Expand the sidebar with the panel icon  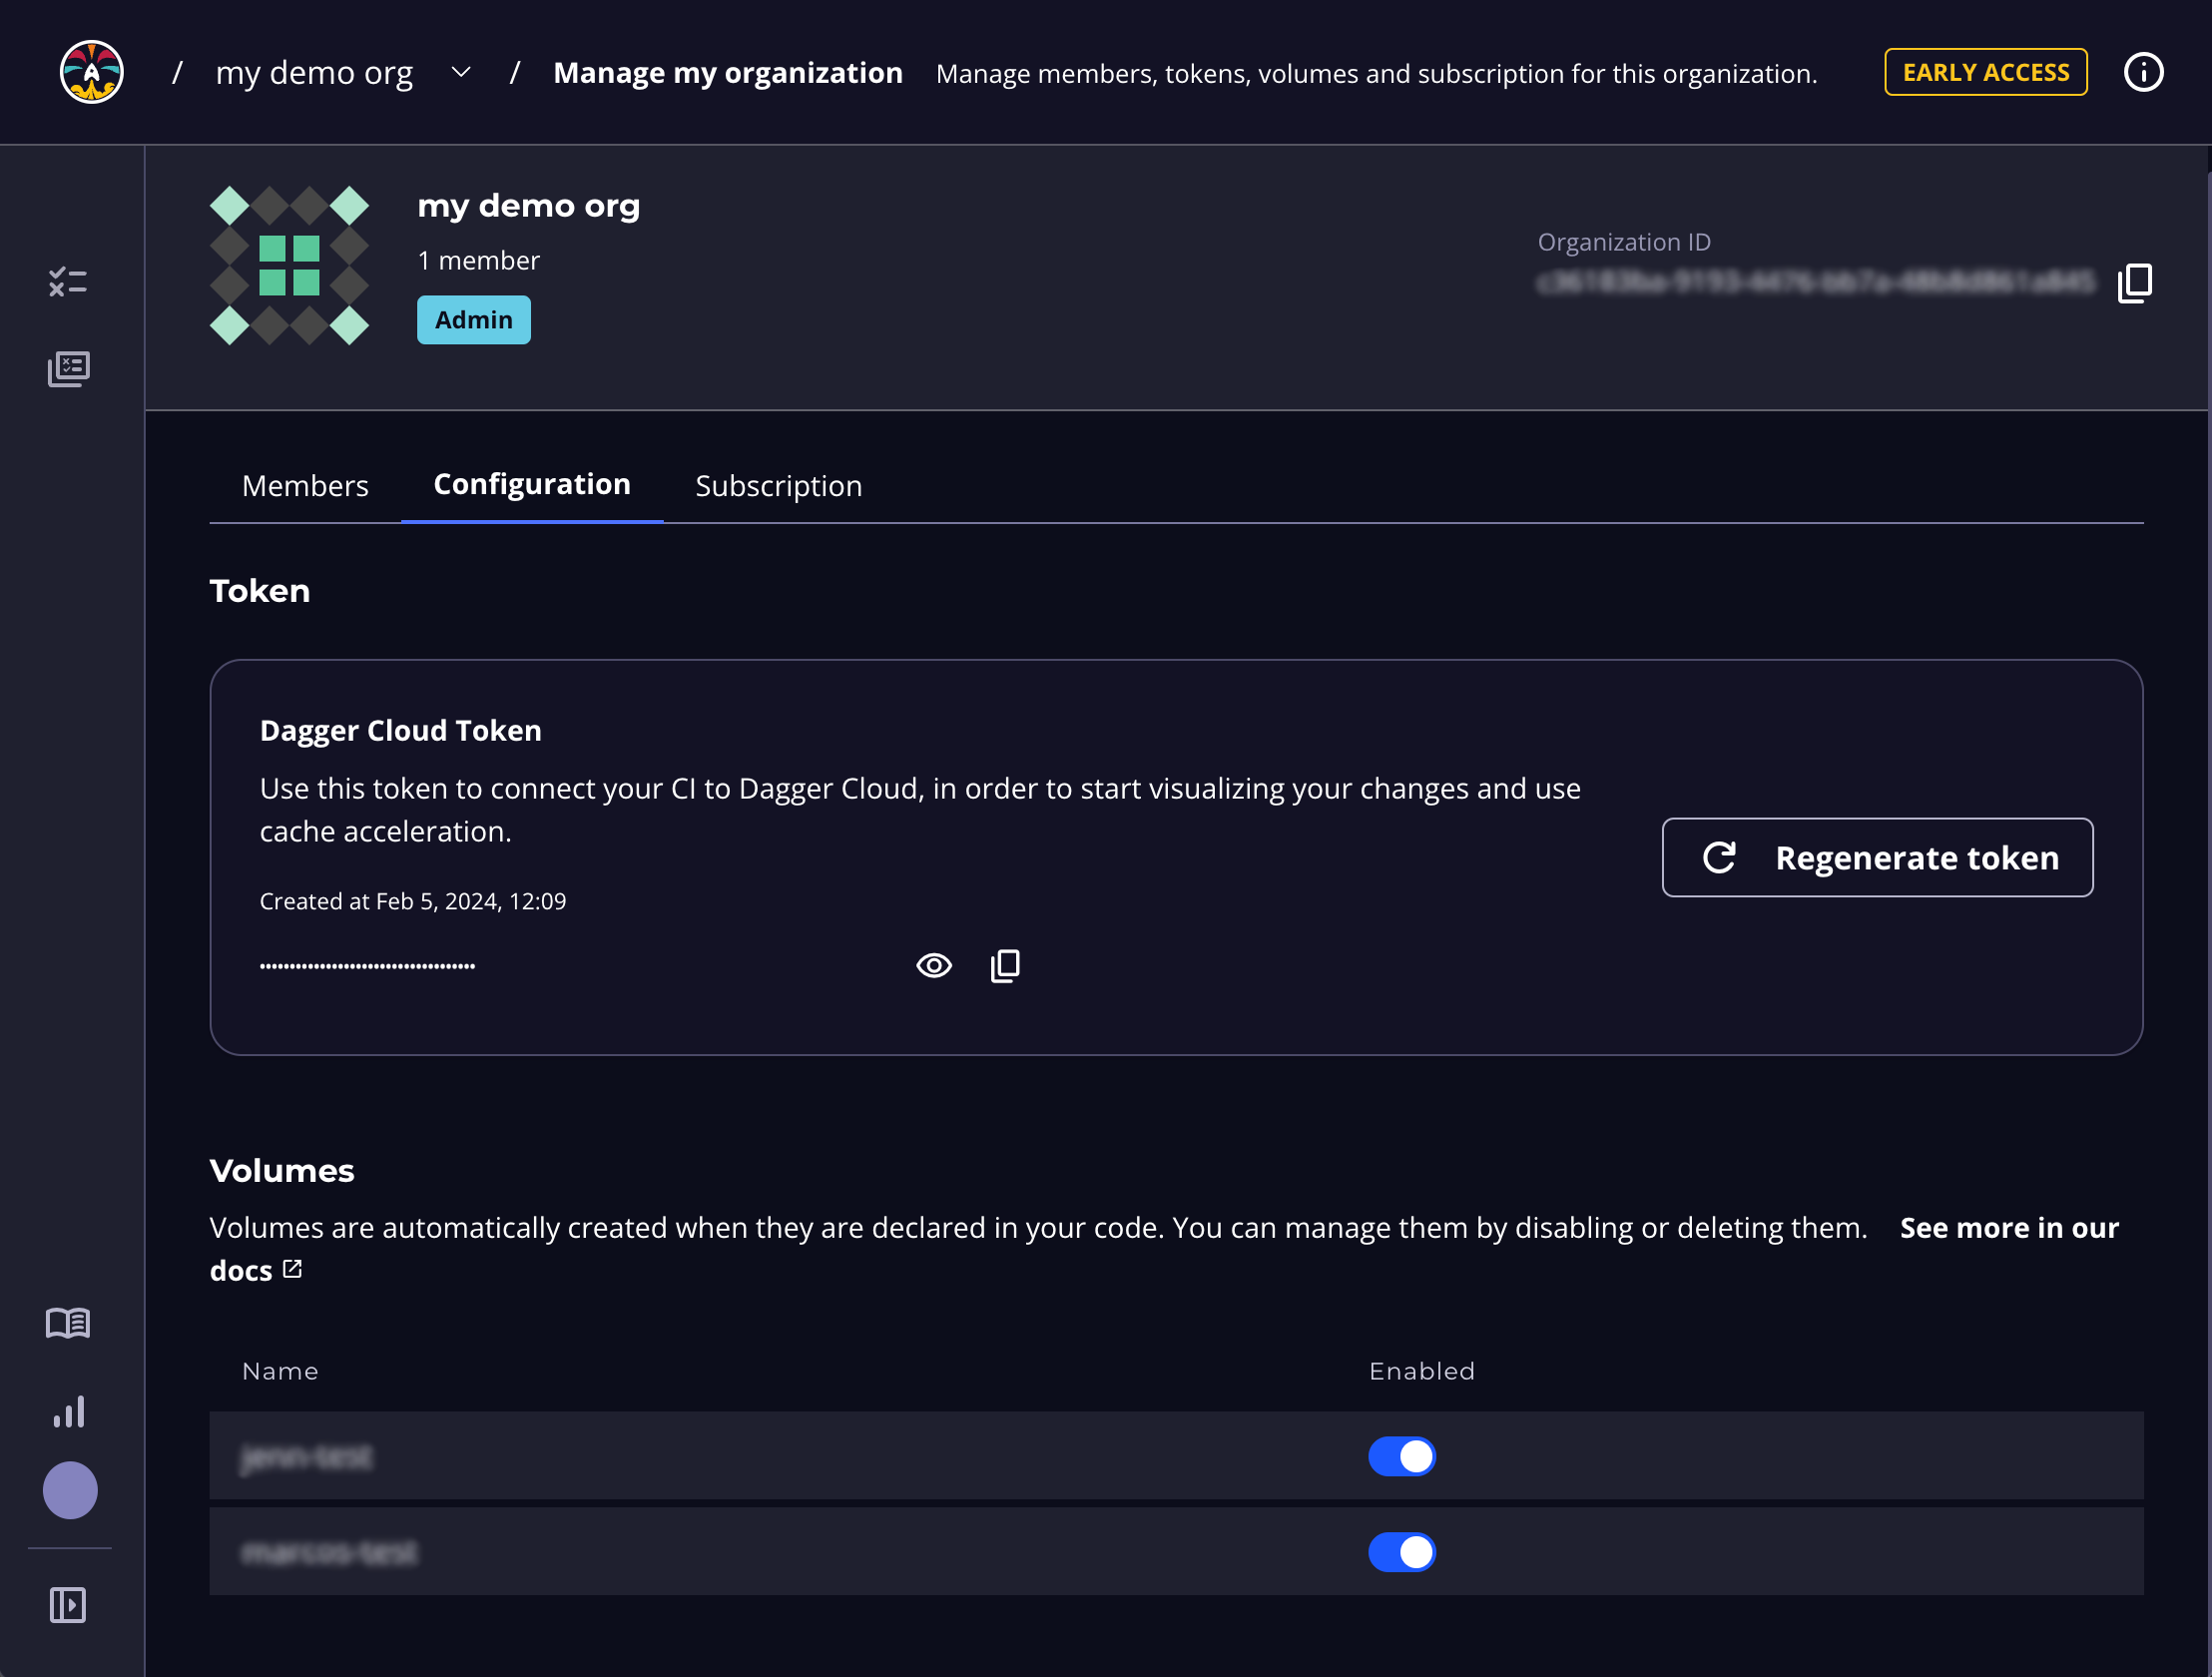coord(68,1605)
